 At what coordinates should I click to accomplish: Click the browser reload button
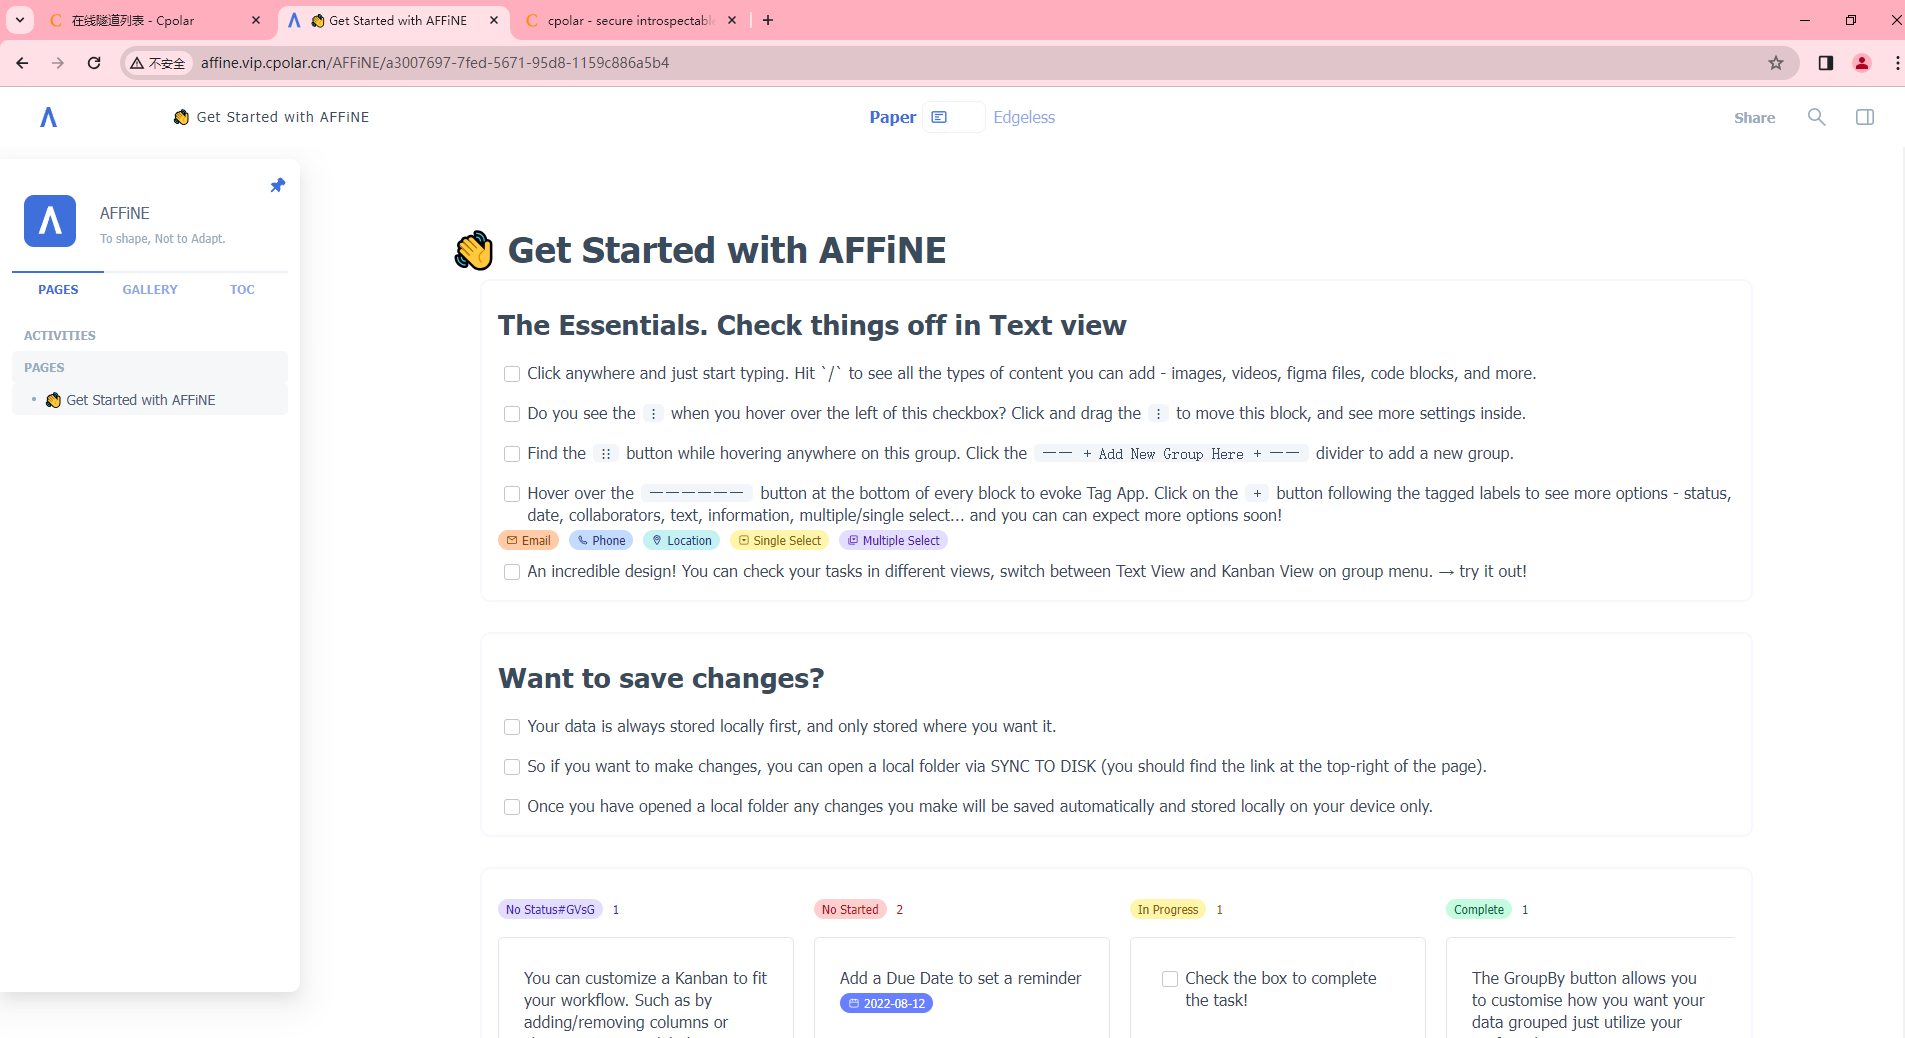click(94, 63)
